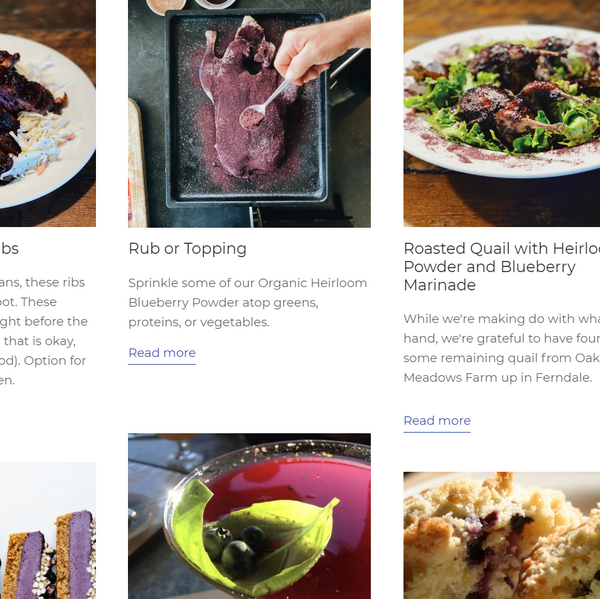
Task: Open the blueberry crumb cake photo
Action: click(501, 535)
